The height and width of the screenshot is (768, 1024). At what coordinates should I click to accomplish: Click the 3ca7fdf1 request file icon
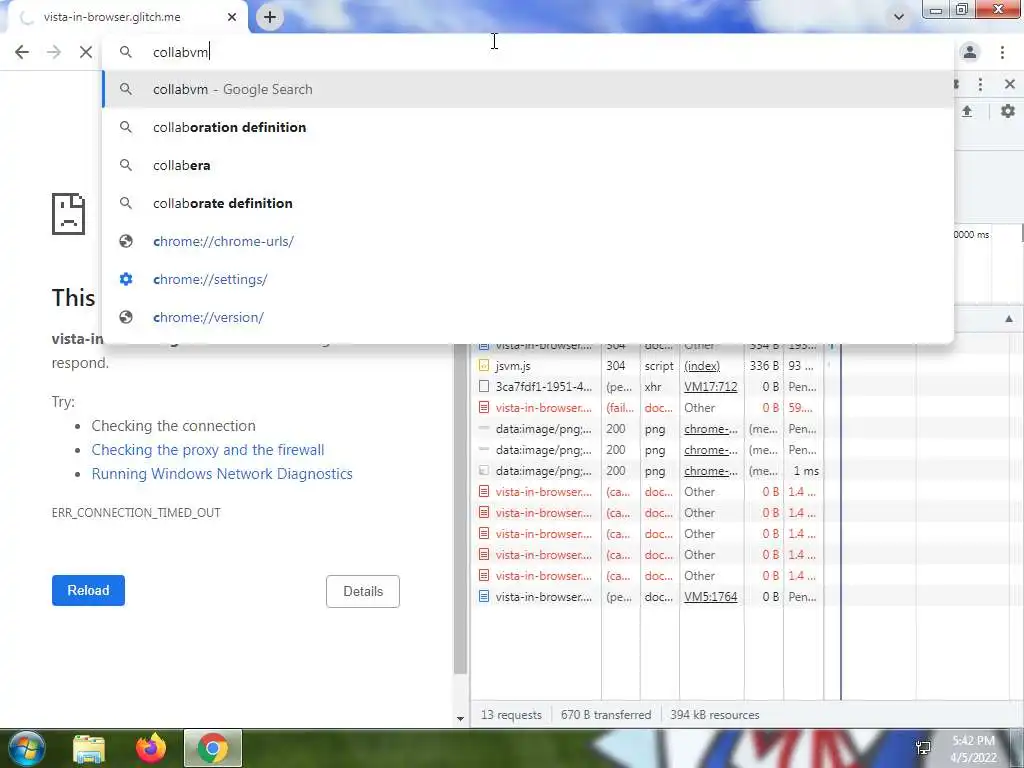tap(484, 387)
